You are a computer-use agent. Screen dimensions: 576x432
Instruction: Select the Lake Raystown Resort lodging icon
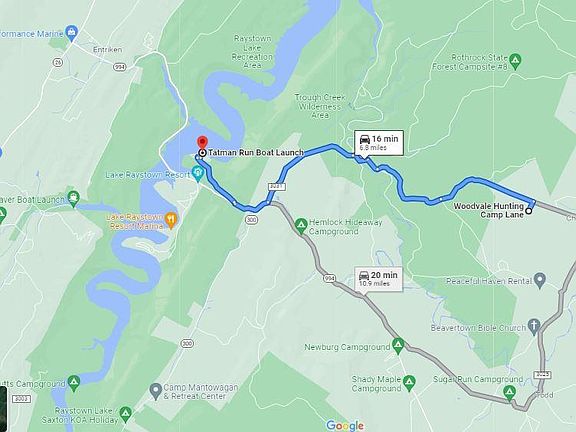pos(198,173)
